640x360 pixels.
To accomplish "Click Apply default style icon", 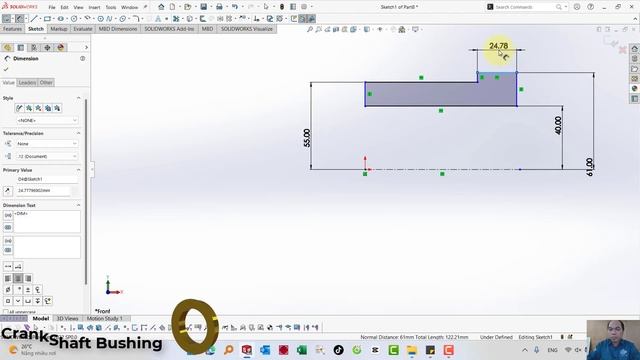I will pos(19,108).
